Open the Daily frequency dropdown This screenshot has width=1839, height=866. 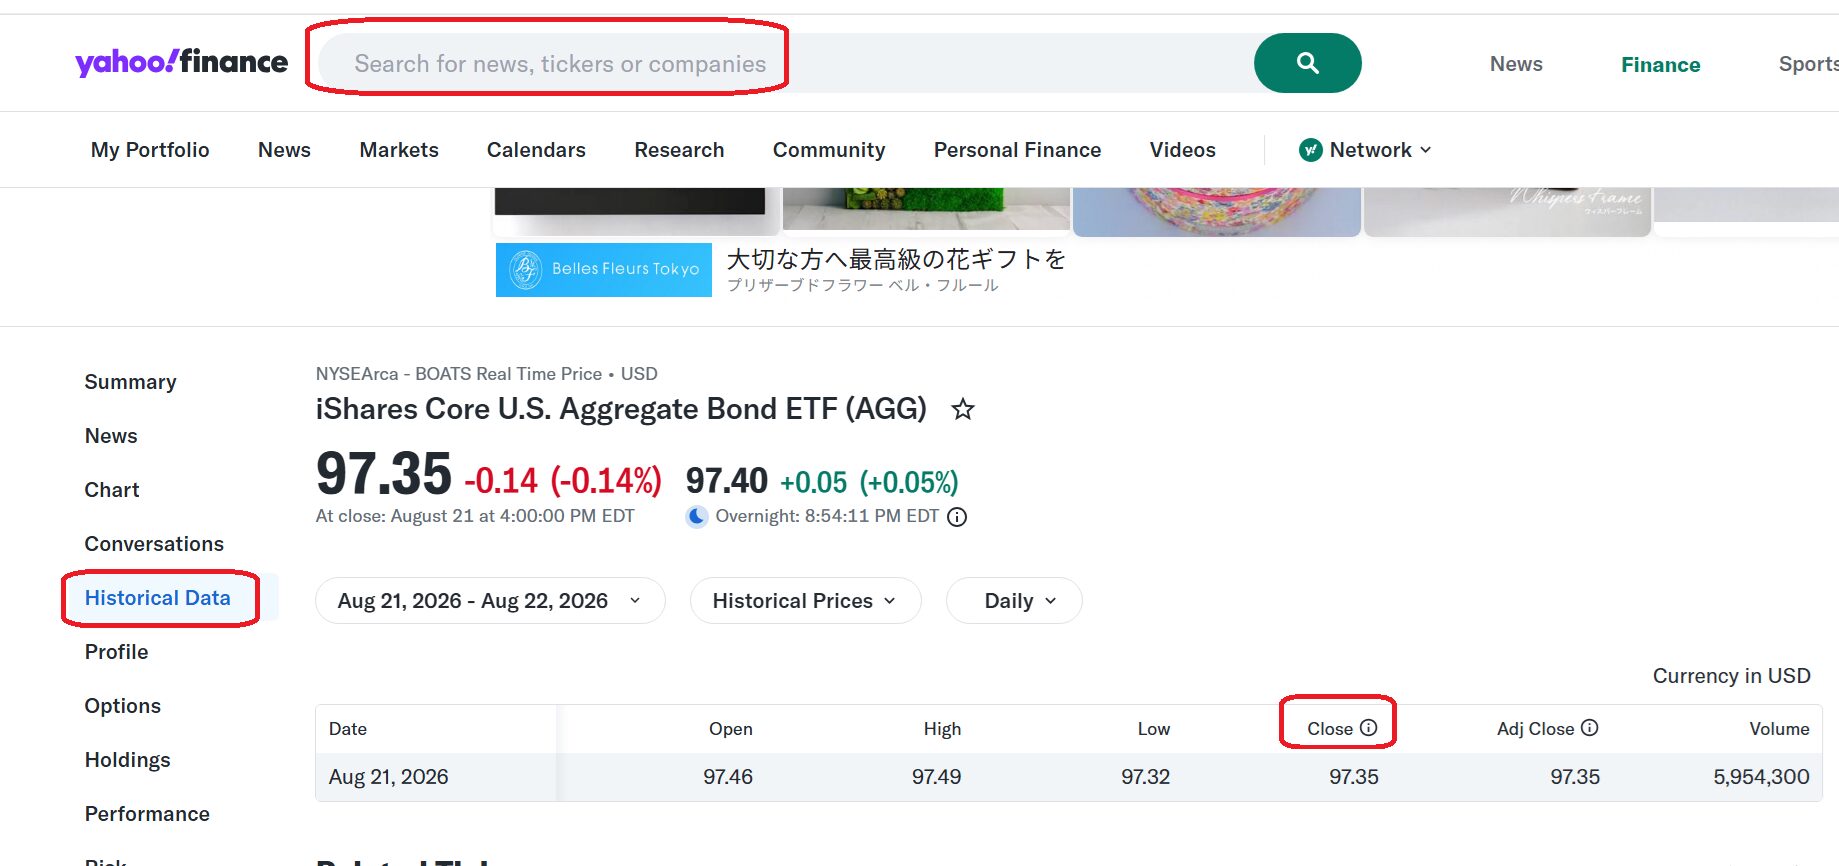click(1014, 601)
